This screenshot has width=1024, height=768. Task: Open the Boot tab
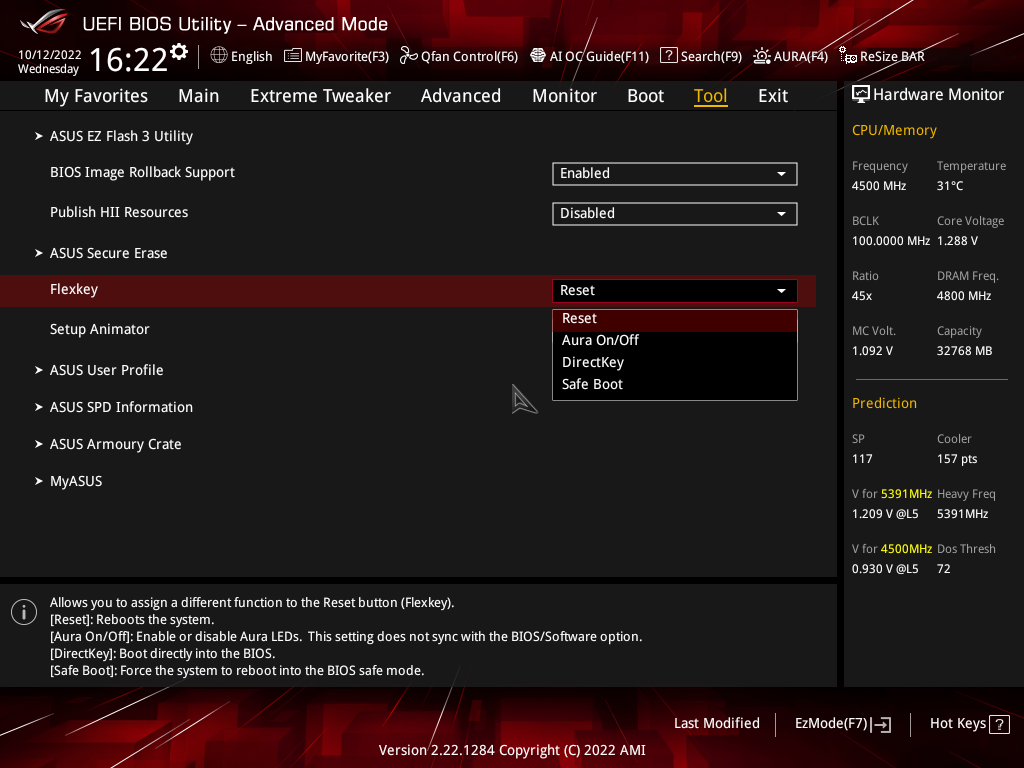pyautogui.click(x=645, y=96)
